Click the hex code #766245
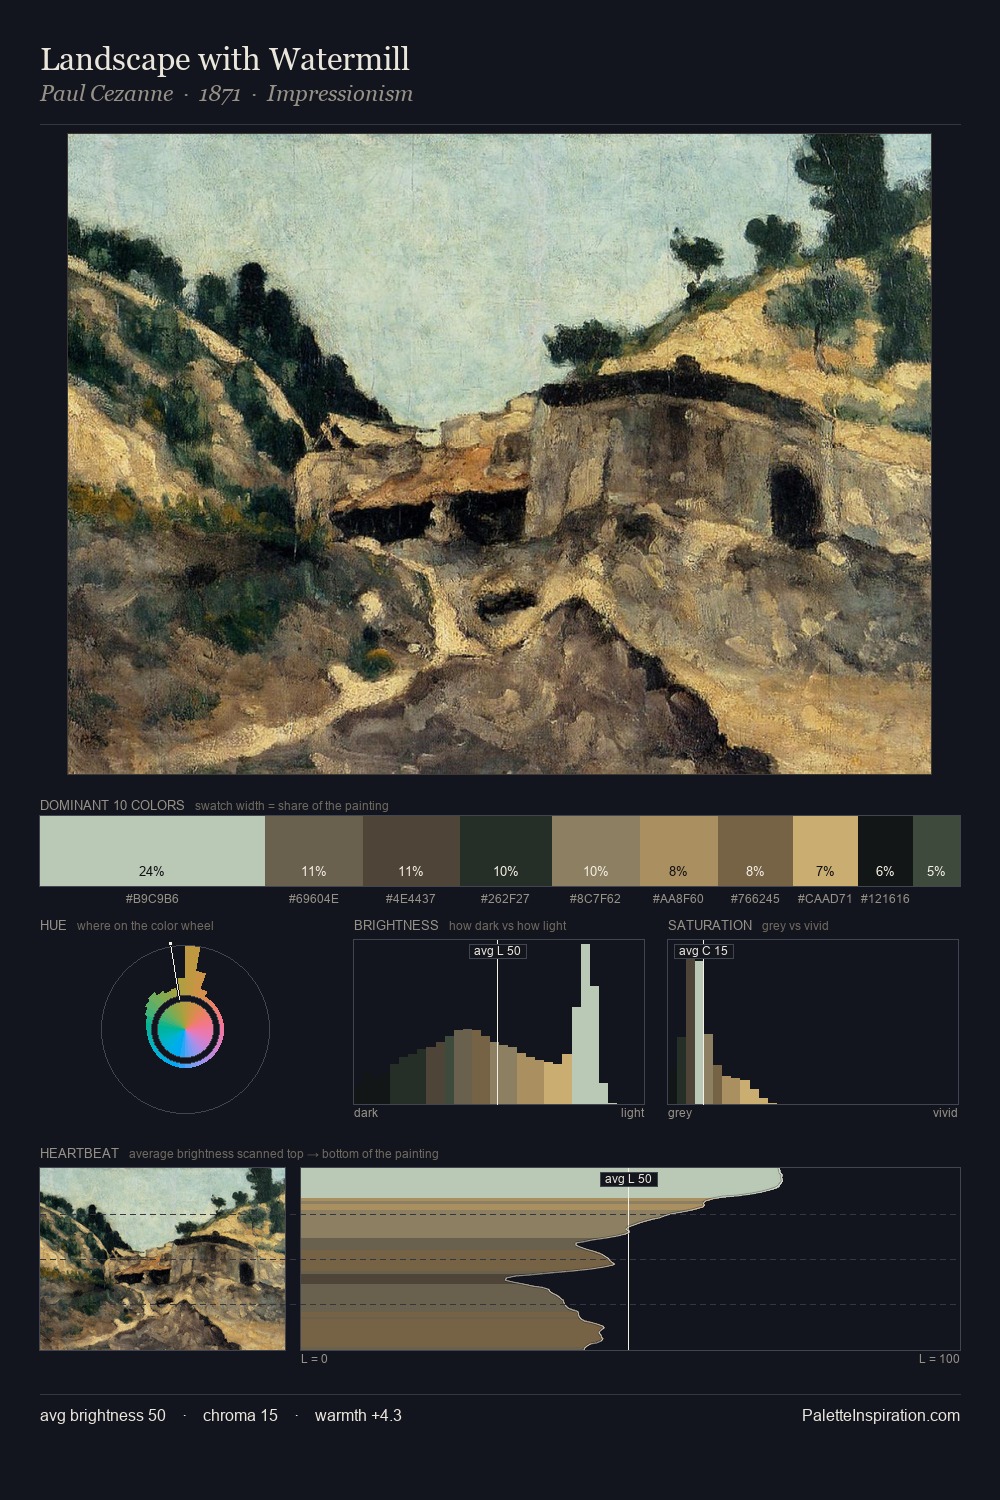 click(755, 899)
